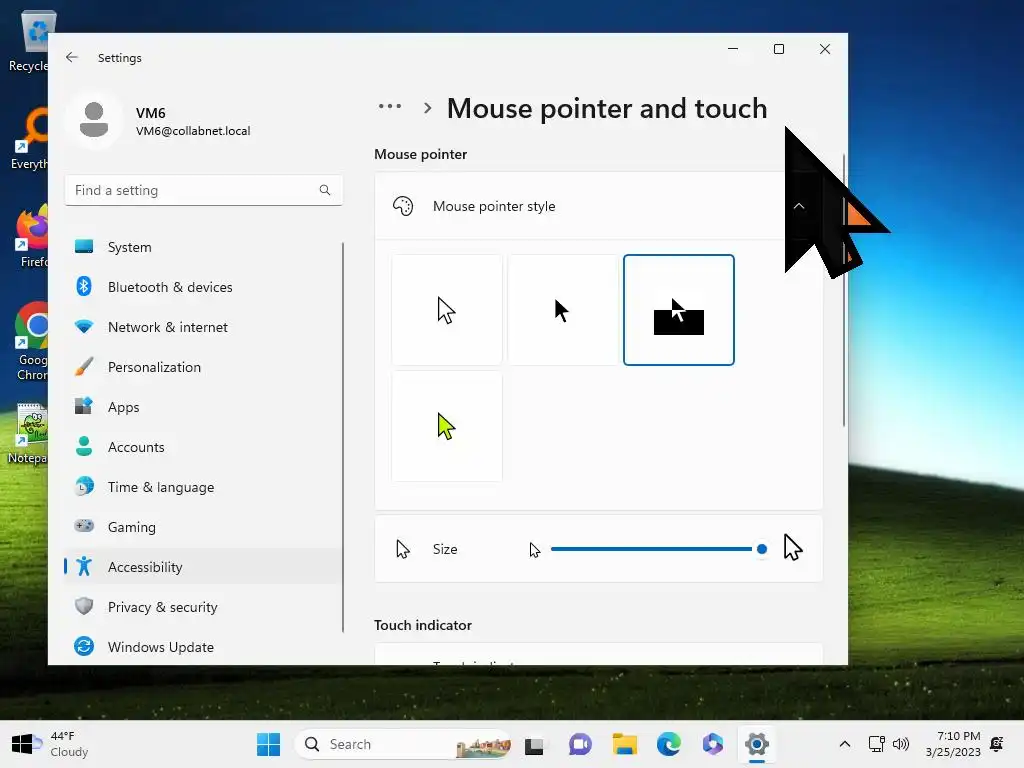Open System settings
The width and height of the screenshot is (1024, 768).
click(204, 247)
